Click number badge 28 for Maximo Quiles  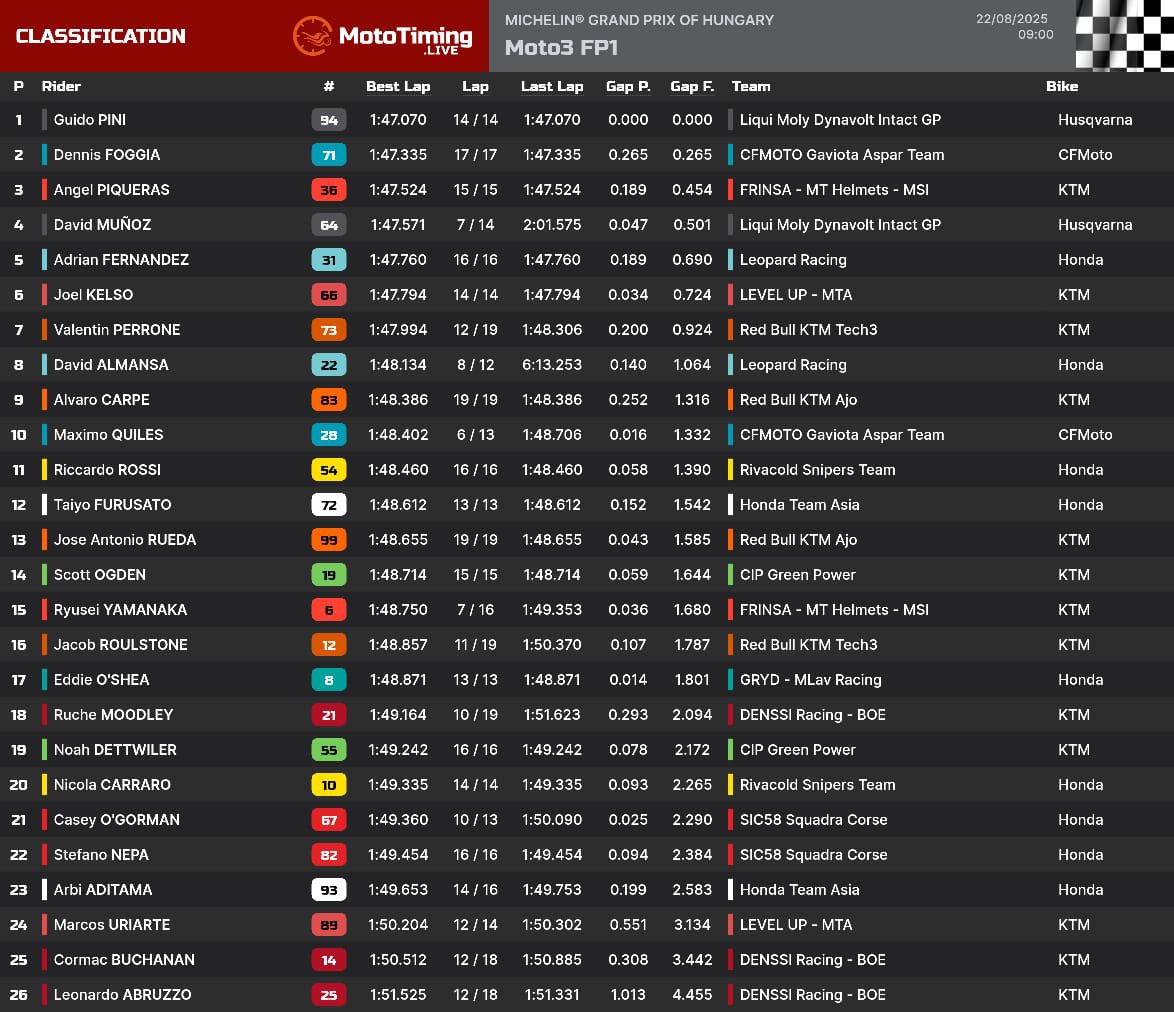pyautogui.click(x=329, y=435)
